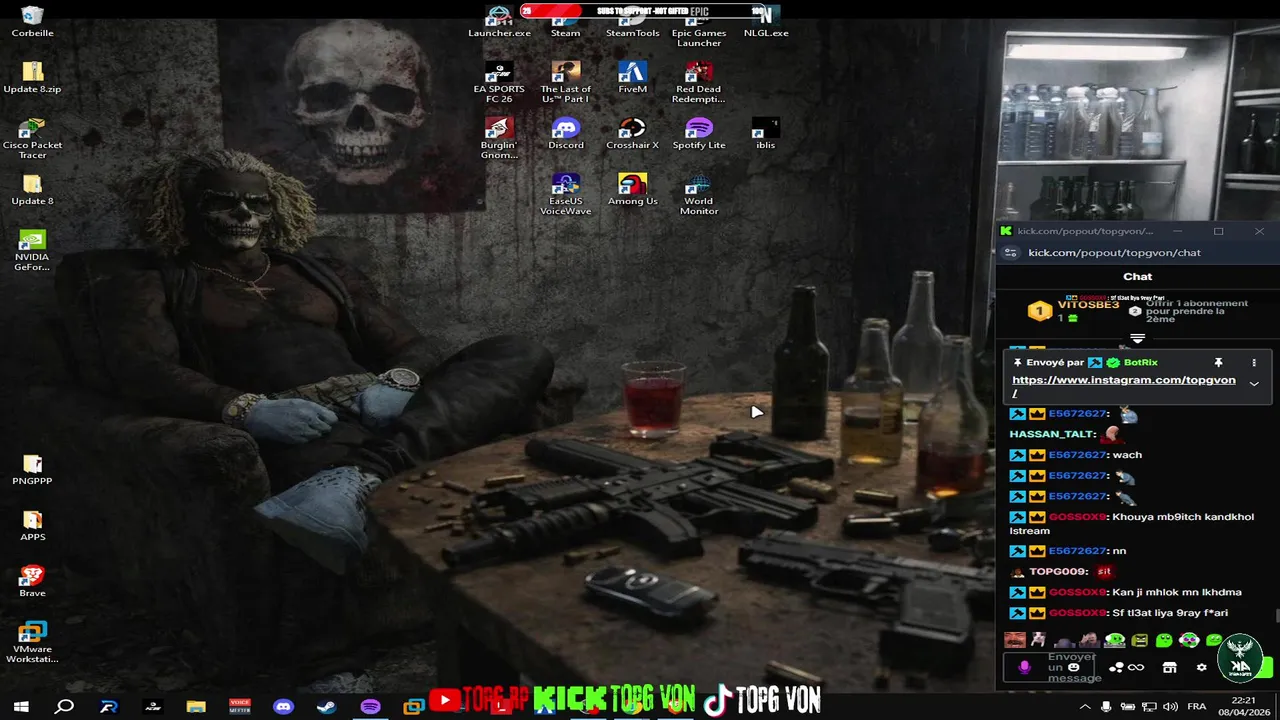Screen dimensions: 1280x720
Task: Open the taskbar search magnifier
Action: tap(64, 706)
